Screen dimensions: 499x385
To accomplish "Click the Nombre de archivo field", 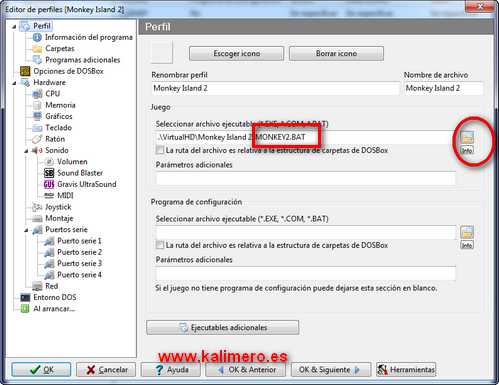I will pyautogui.click(x=444, y=88).
